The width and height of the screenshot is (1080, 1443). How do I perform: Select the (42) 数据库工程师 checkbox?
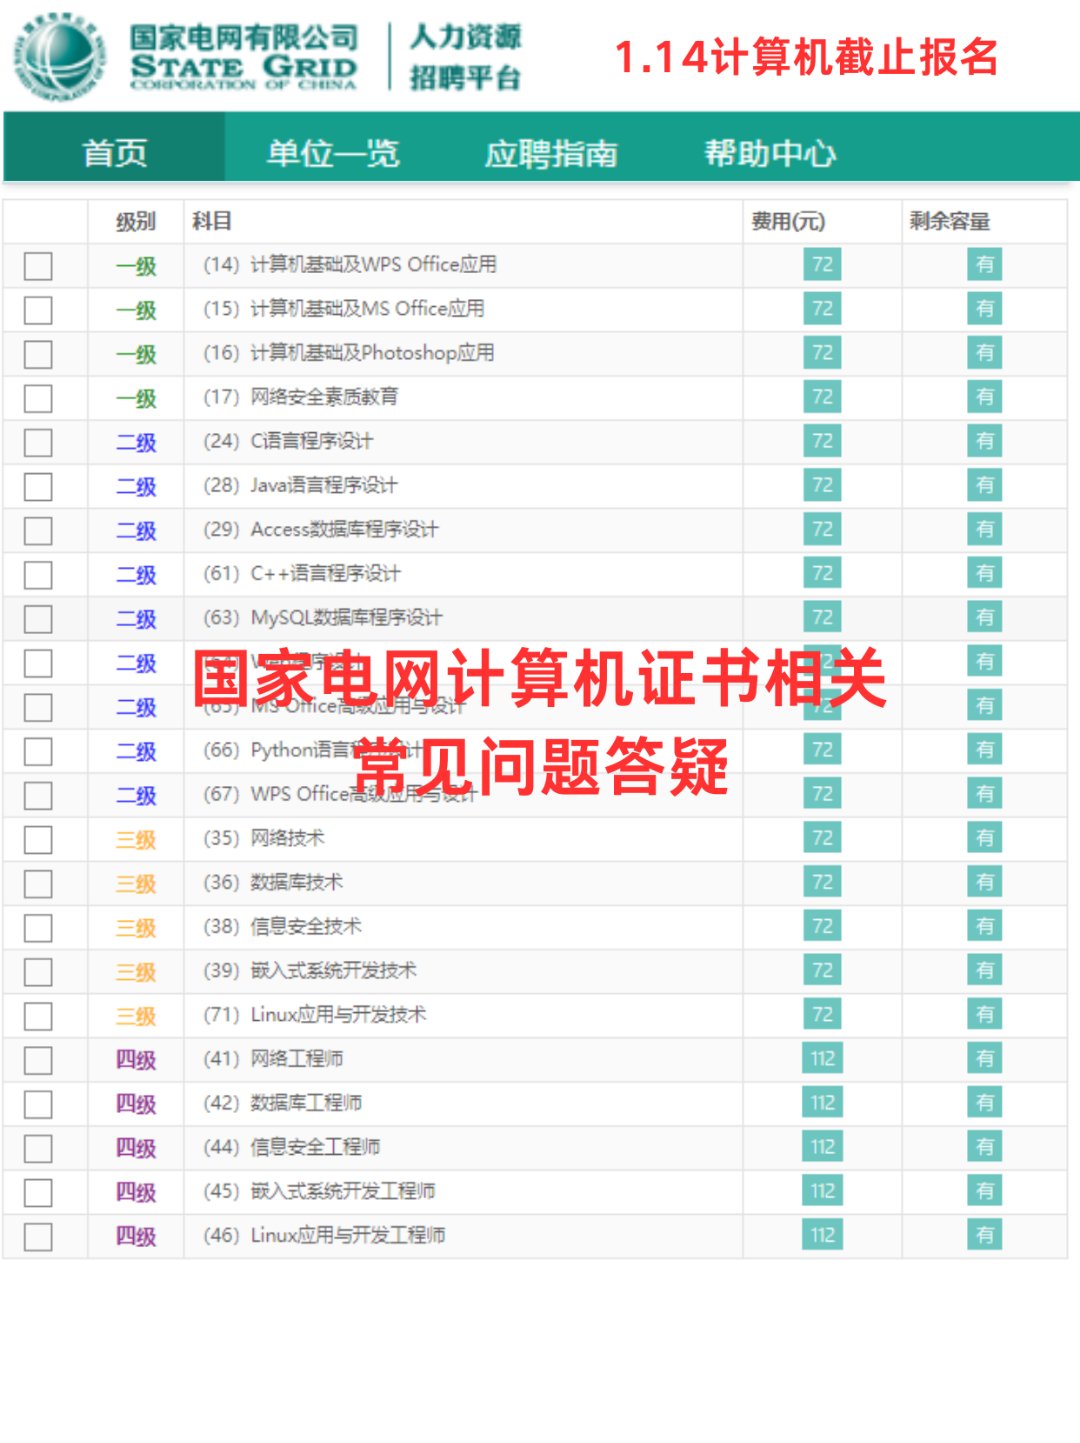(x=38, y=1104)
